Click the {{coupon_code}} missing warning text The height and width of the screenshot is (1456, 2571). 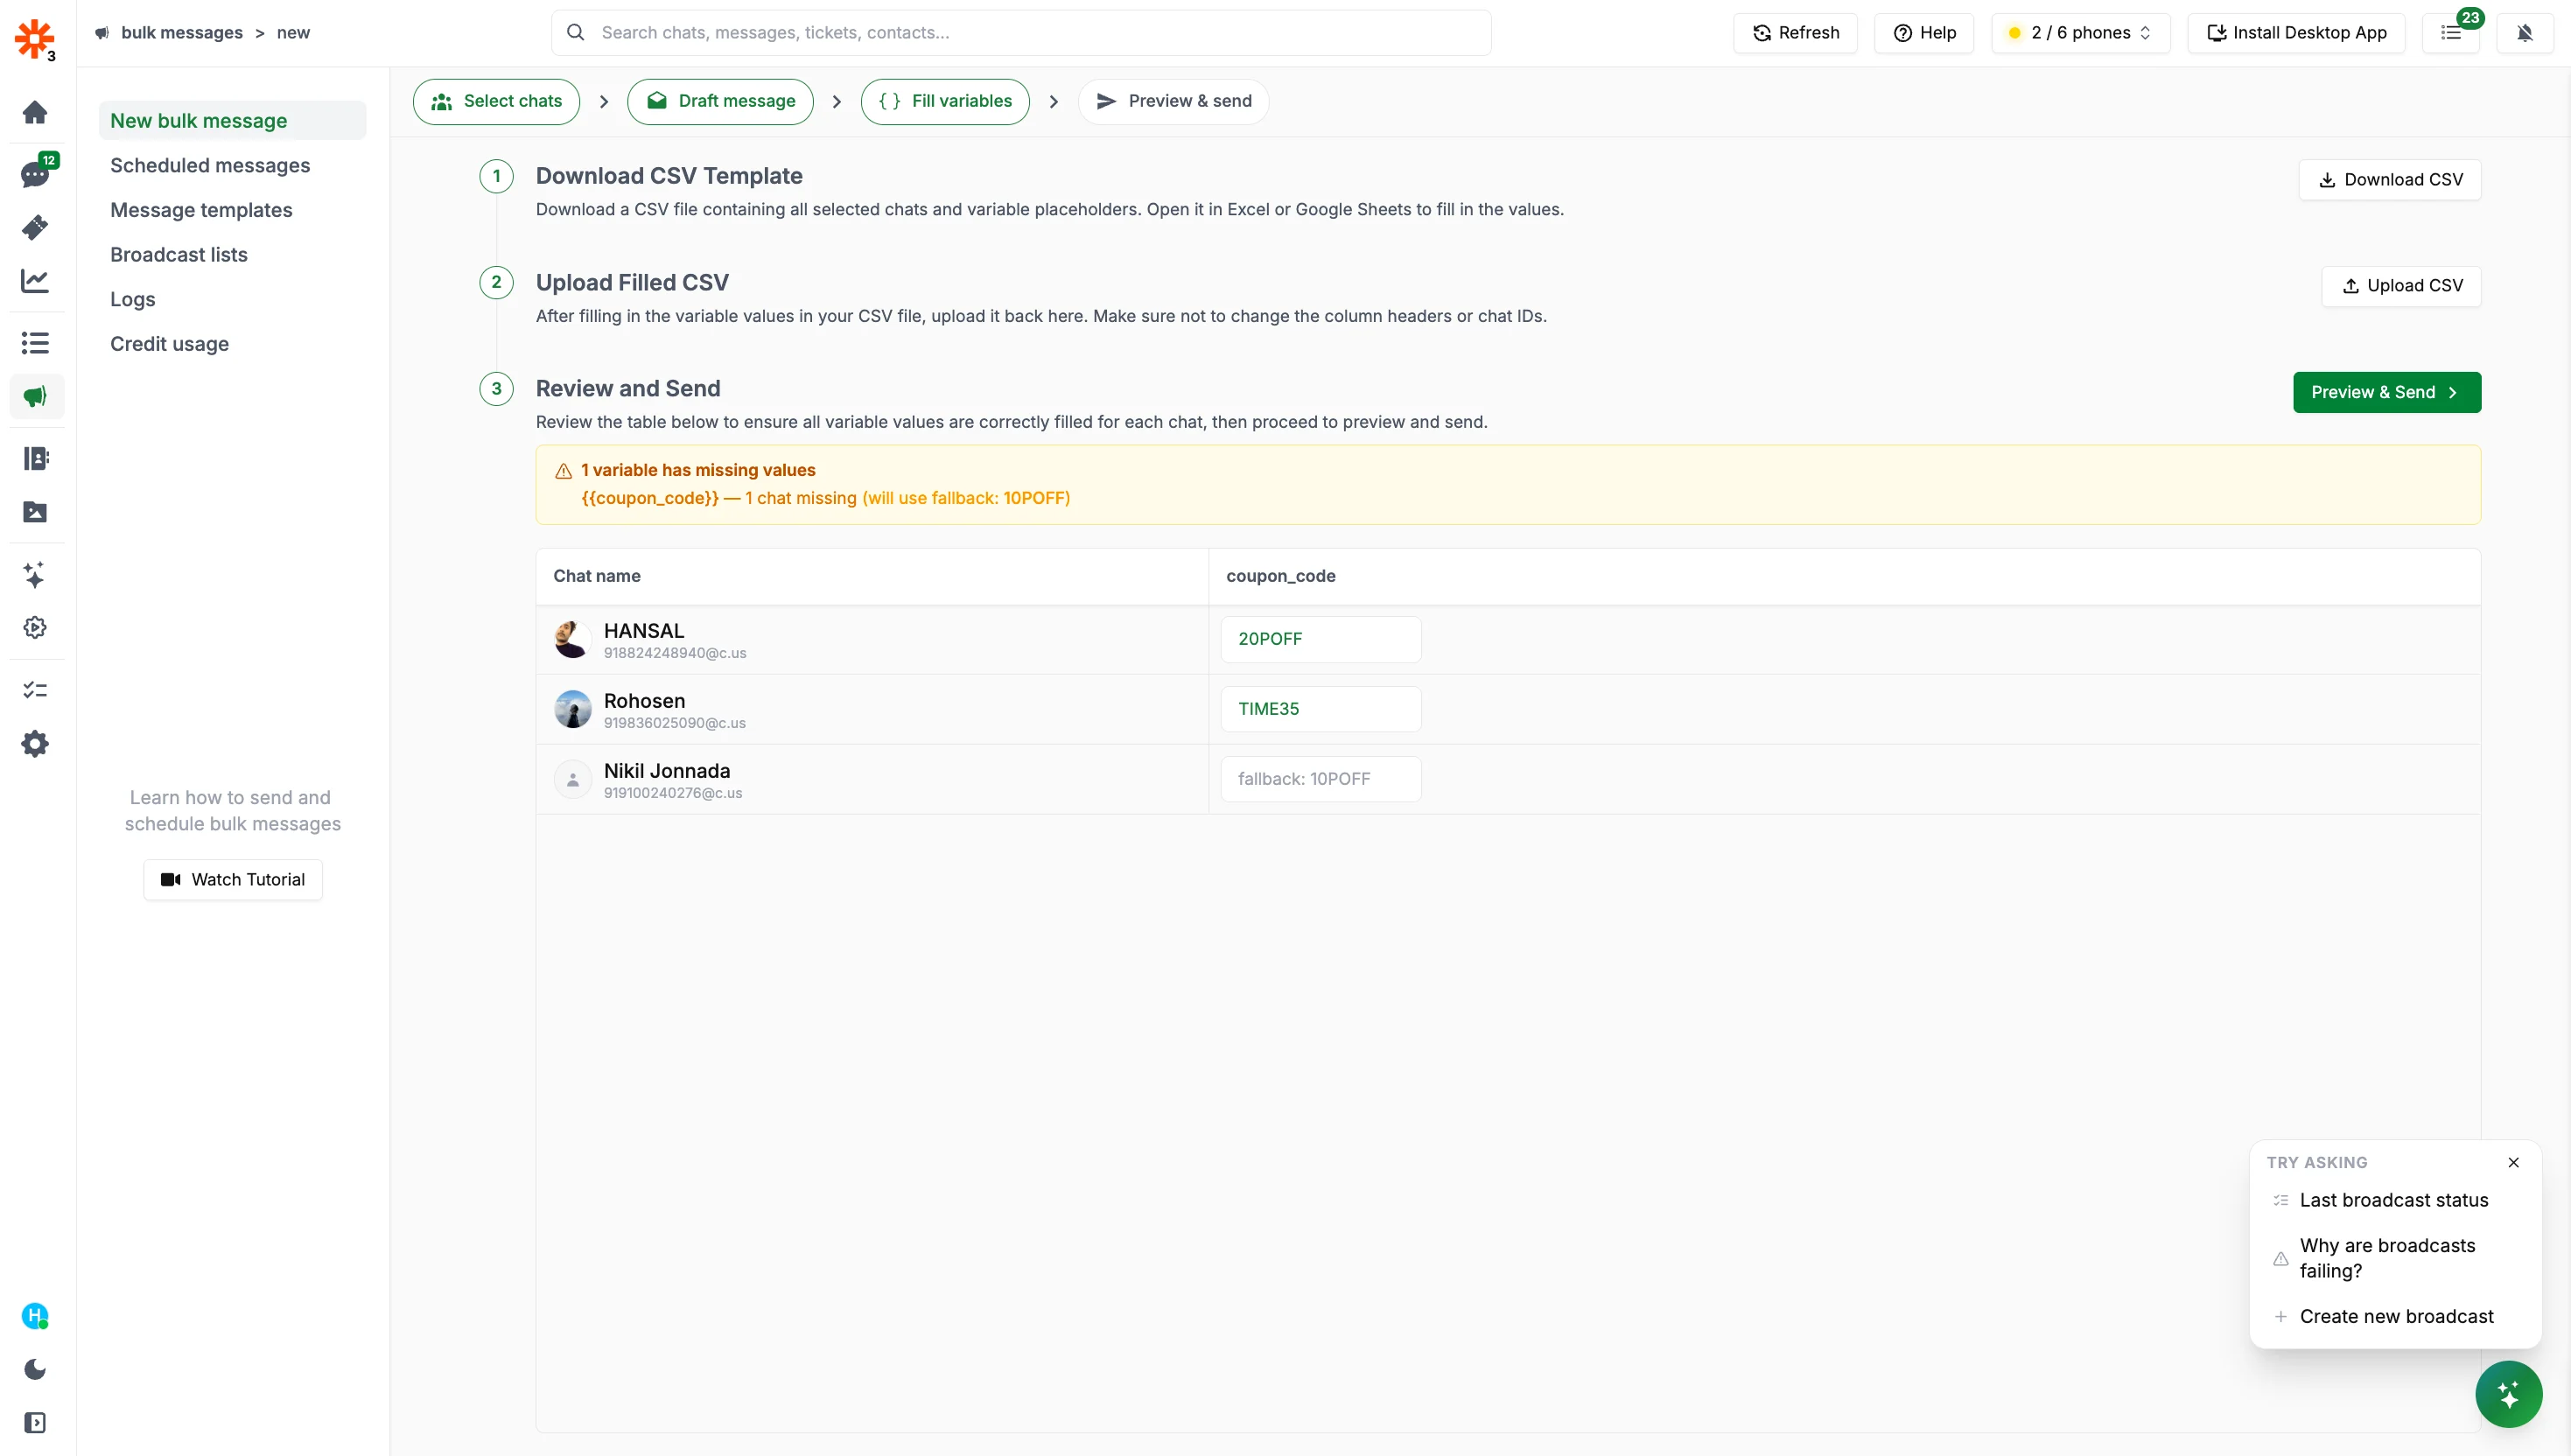[825, 498]
